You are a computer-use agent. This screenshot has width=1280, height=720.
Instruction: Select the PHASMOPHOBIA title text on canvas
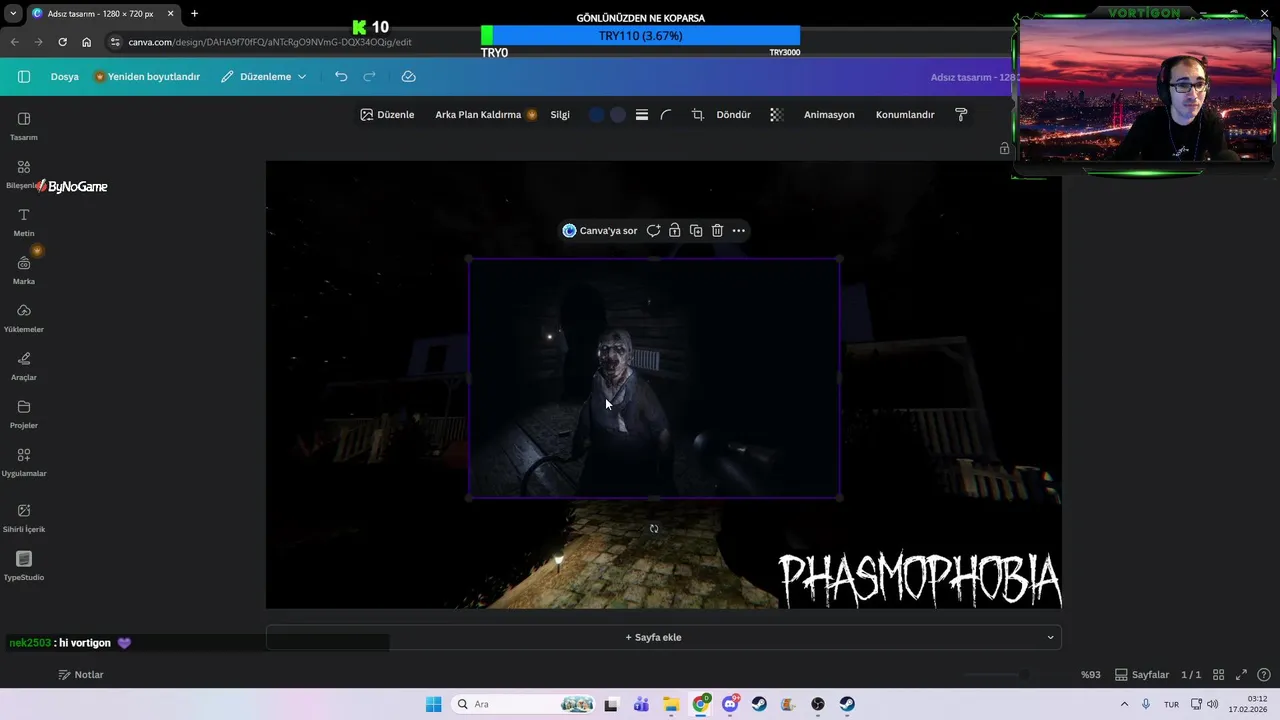919,579
